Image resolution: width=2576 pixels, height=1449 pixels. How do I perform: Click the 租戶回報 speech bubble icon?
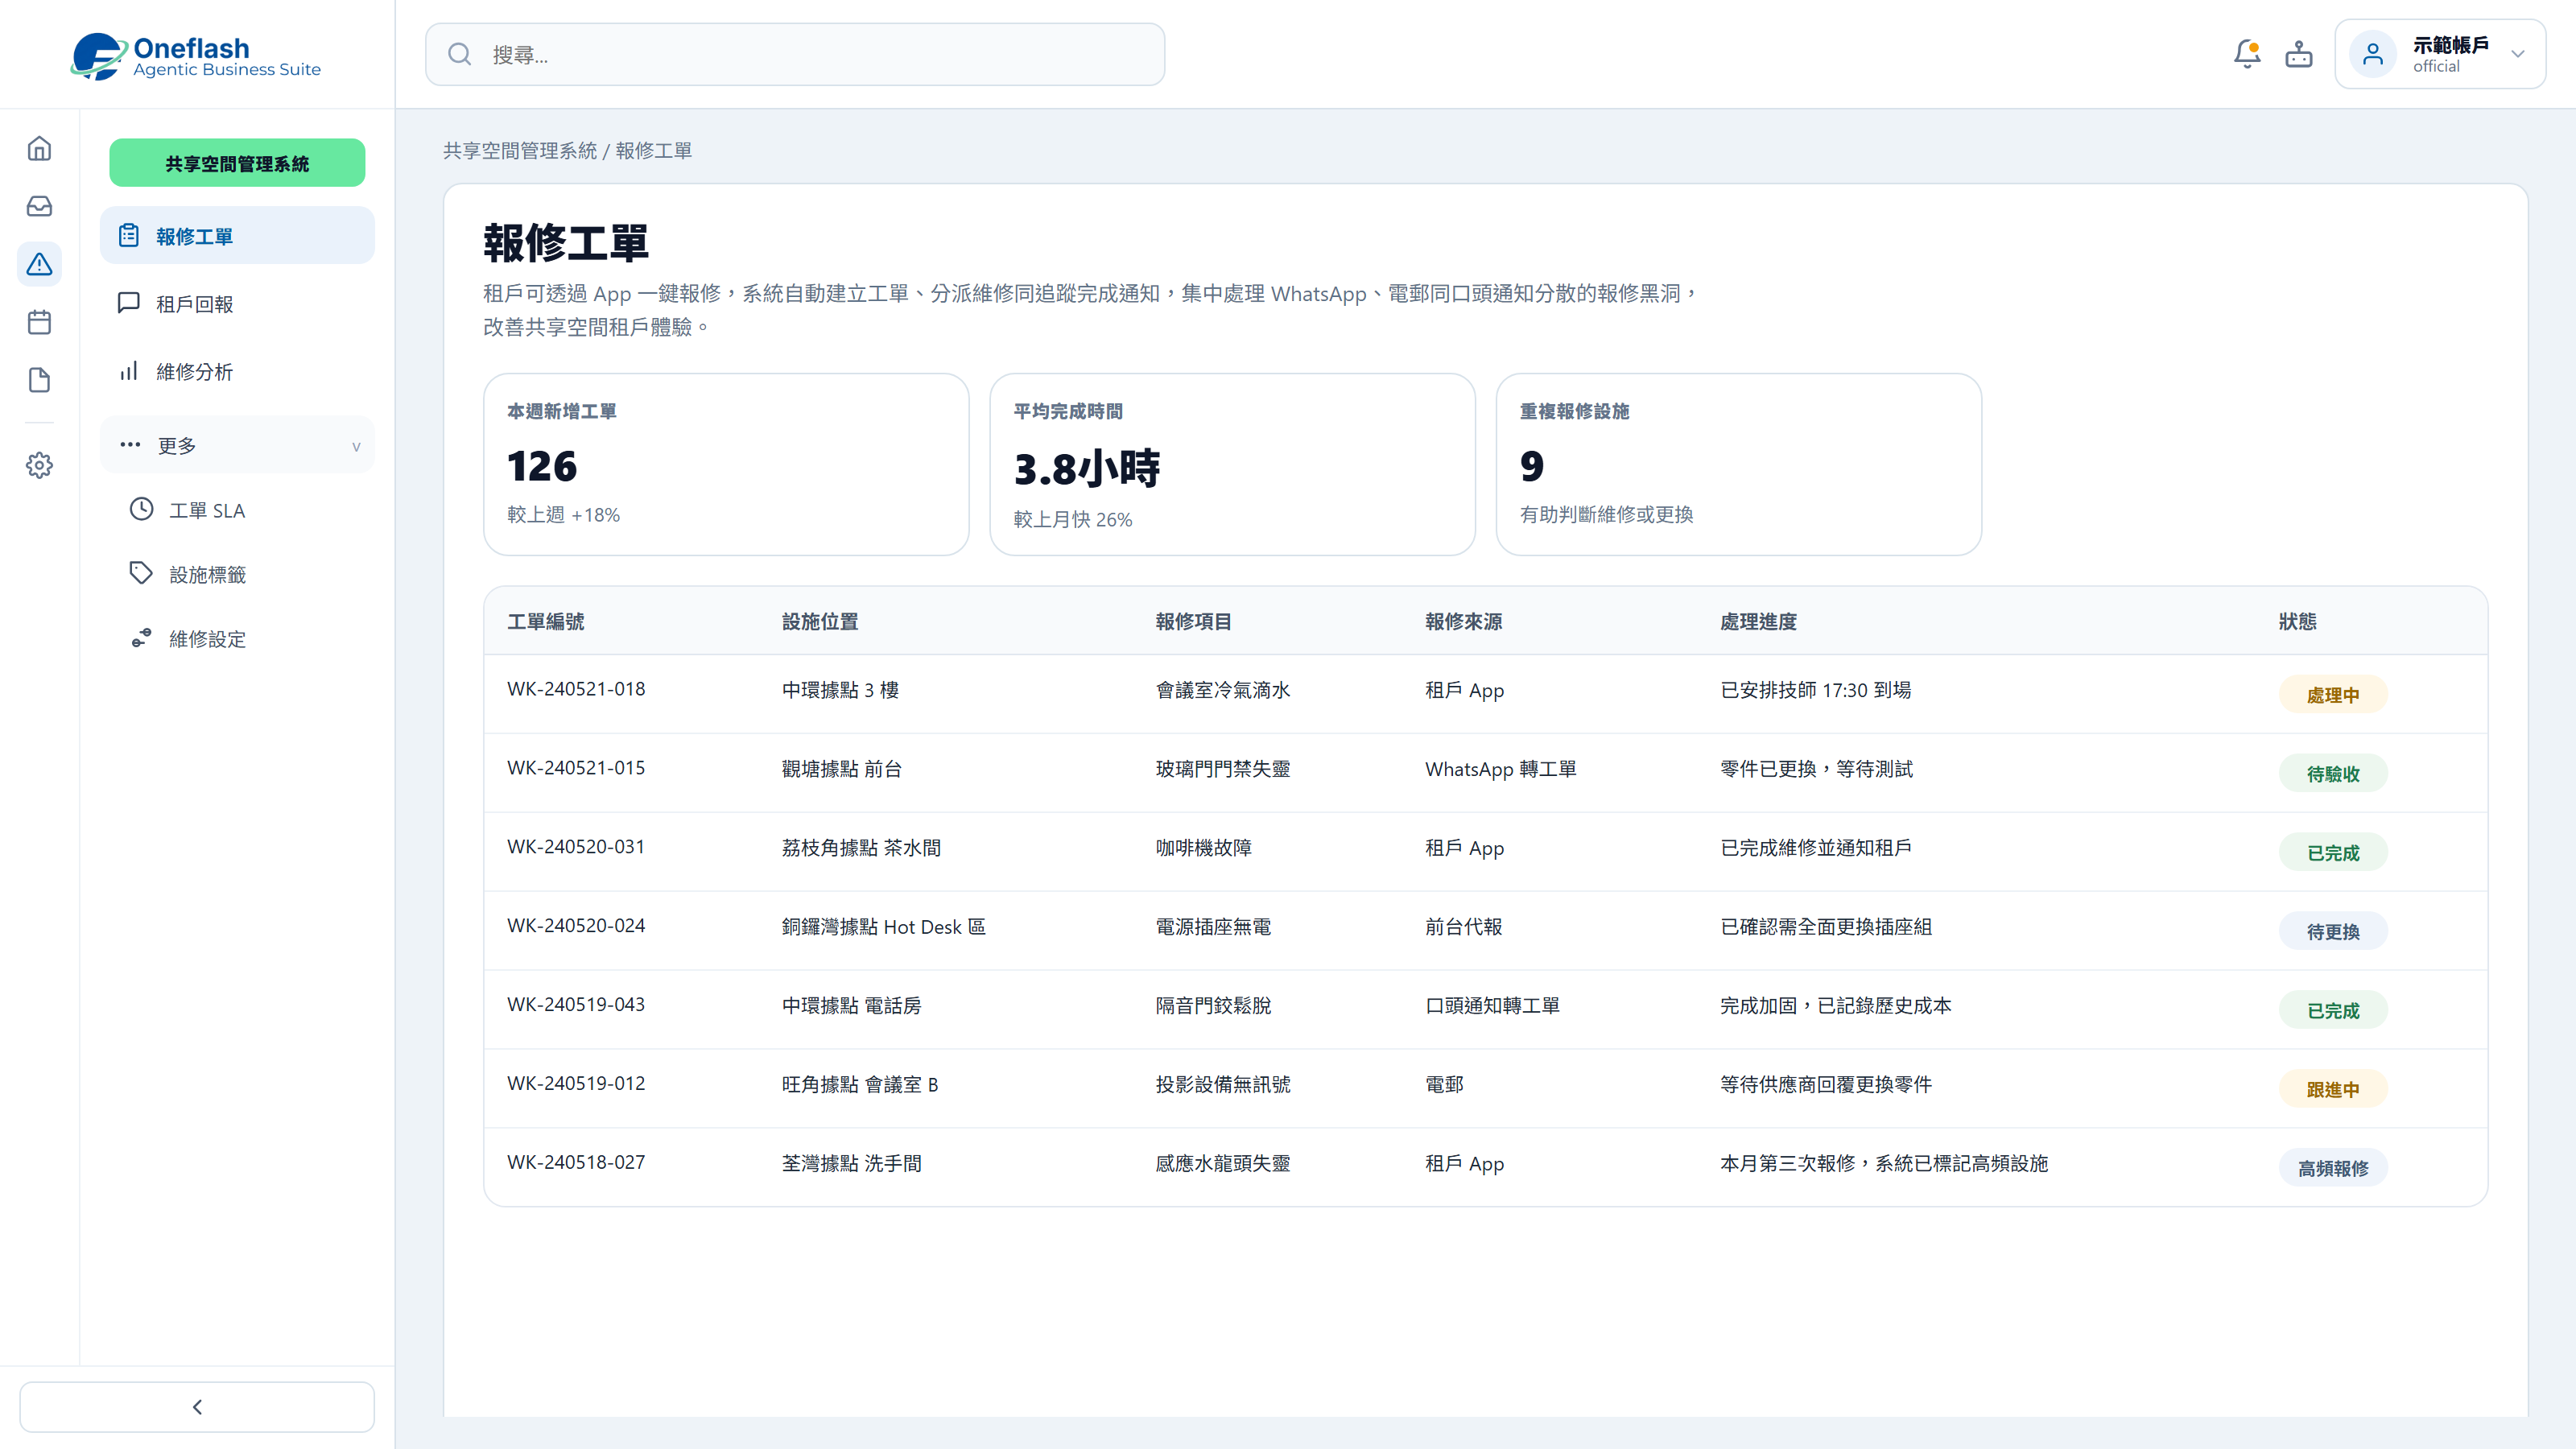pos(129,303)
